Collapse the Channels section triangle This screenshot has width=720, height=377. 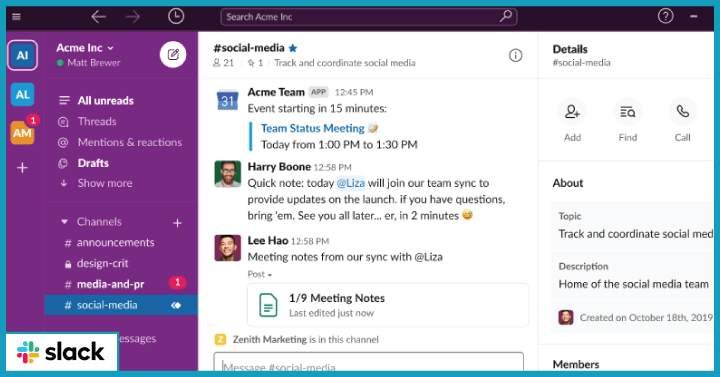tap(65, 222)
